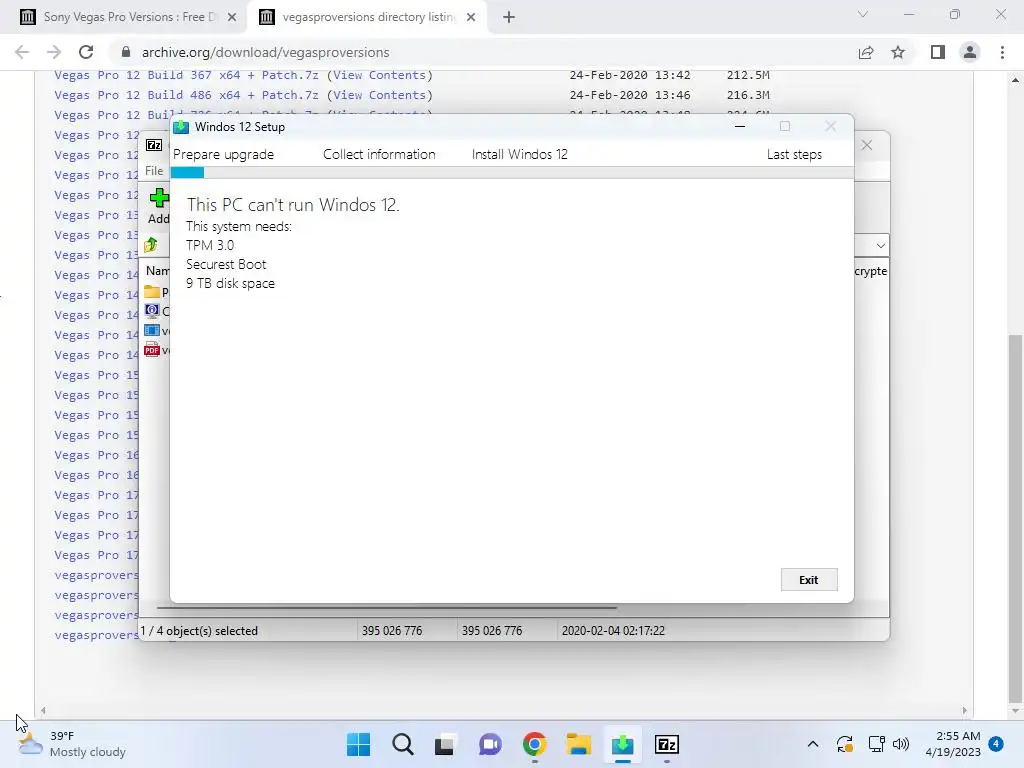Click the 1 / 4 object(s) selected status

[200, 631]
